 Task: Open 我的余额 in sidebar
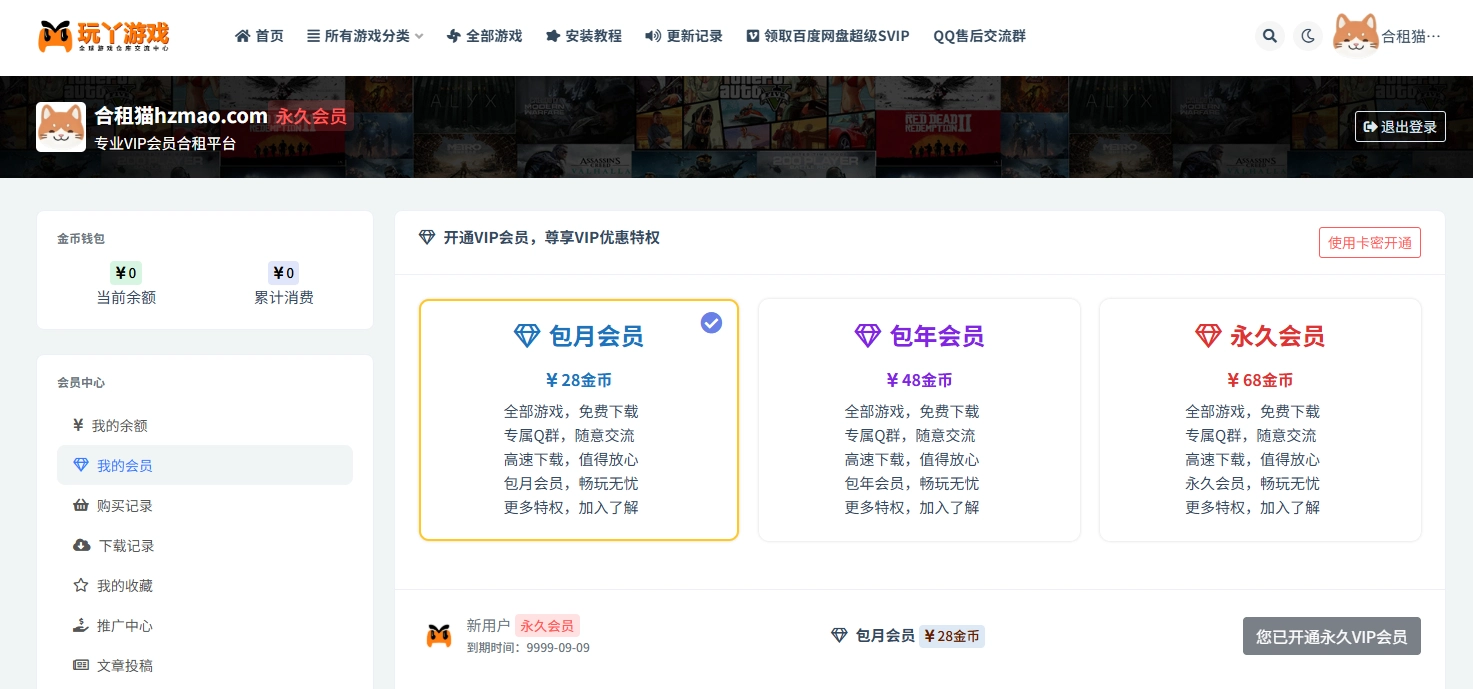(119, 426)
